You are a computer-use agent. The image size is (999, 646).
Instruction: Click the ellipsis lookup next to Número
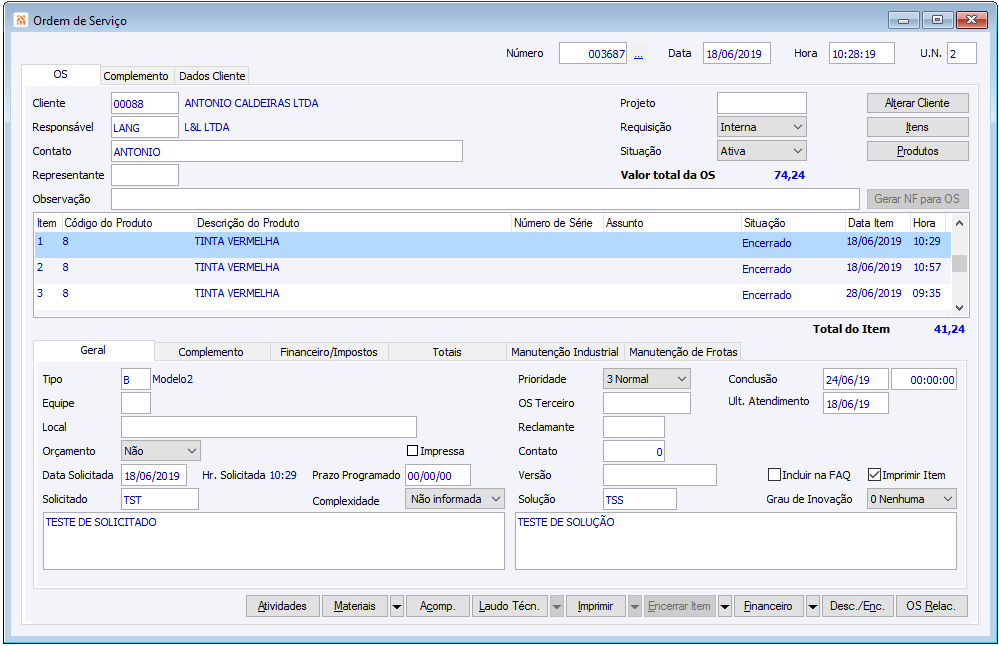639,54
